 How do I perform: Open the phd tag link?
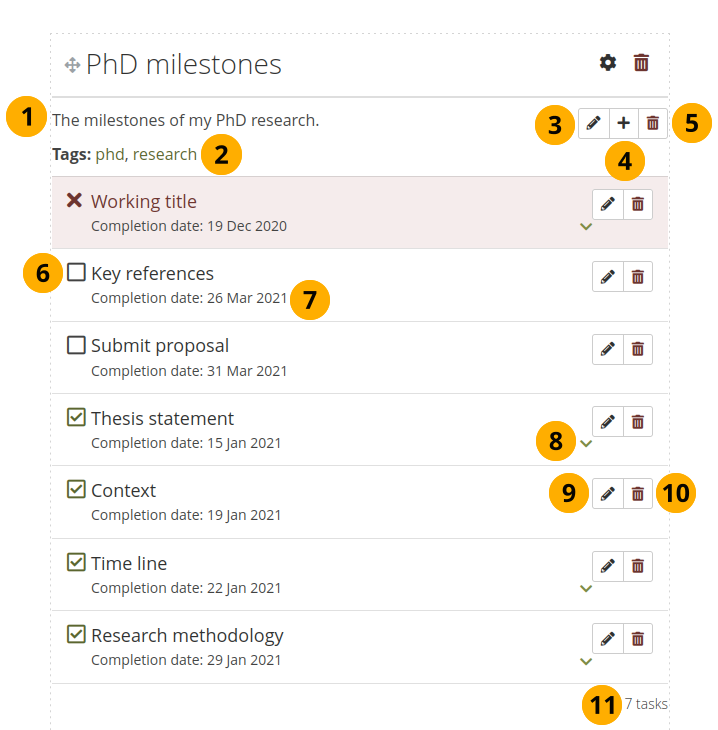coord(110,154)
